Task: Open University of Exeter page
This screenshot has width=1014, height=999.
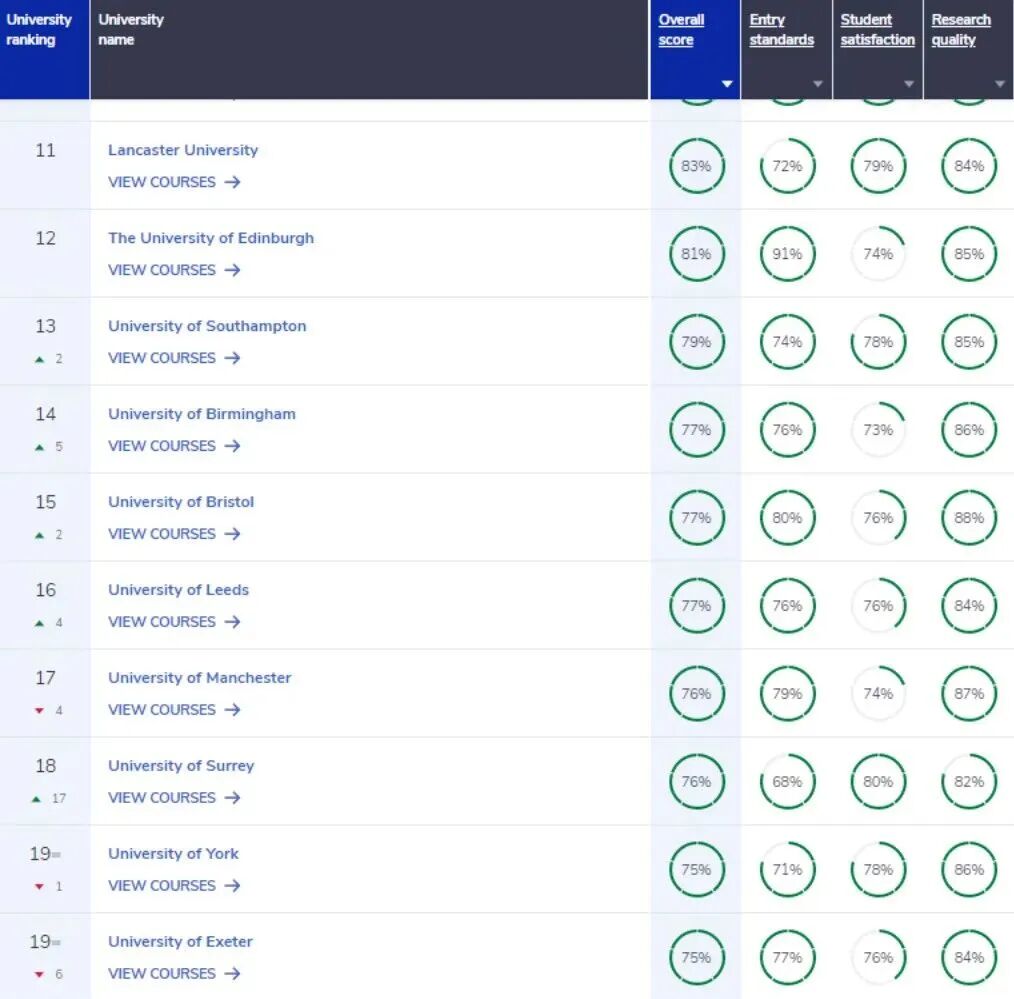Action: pos(180,941)
